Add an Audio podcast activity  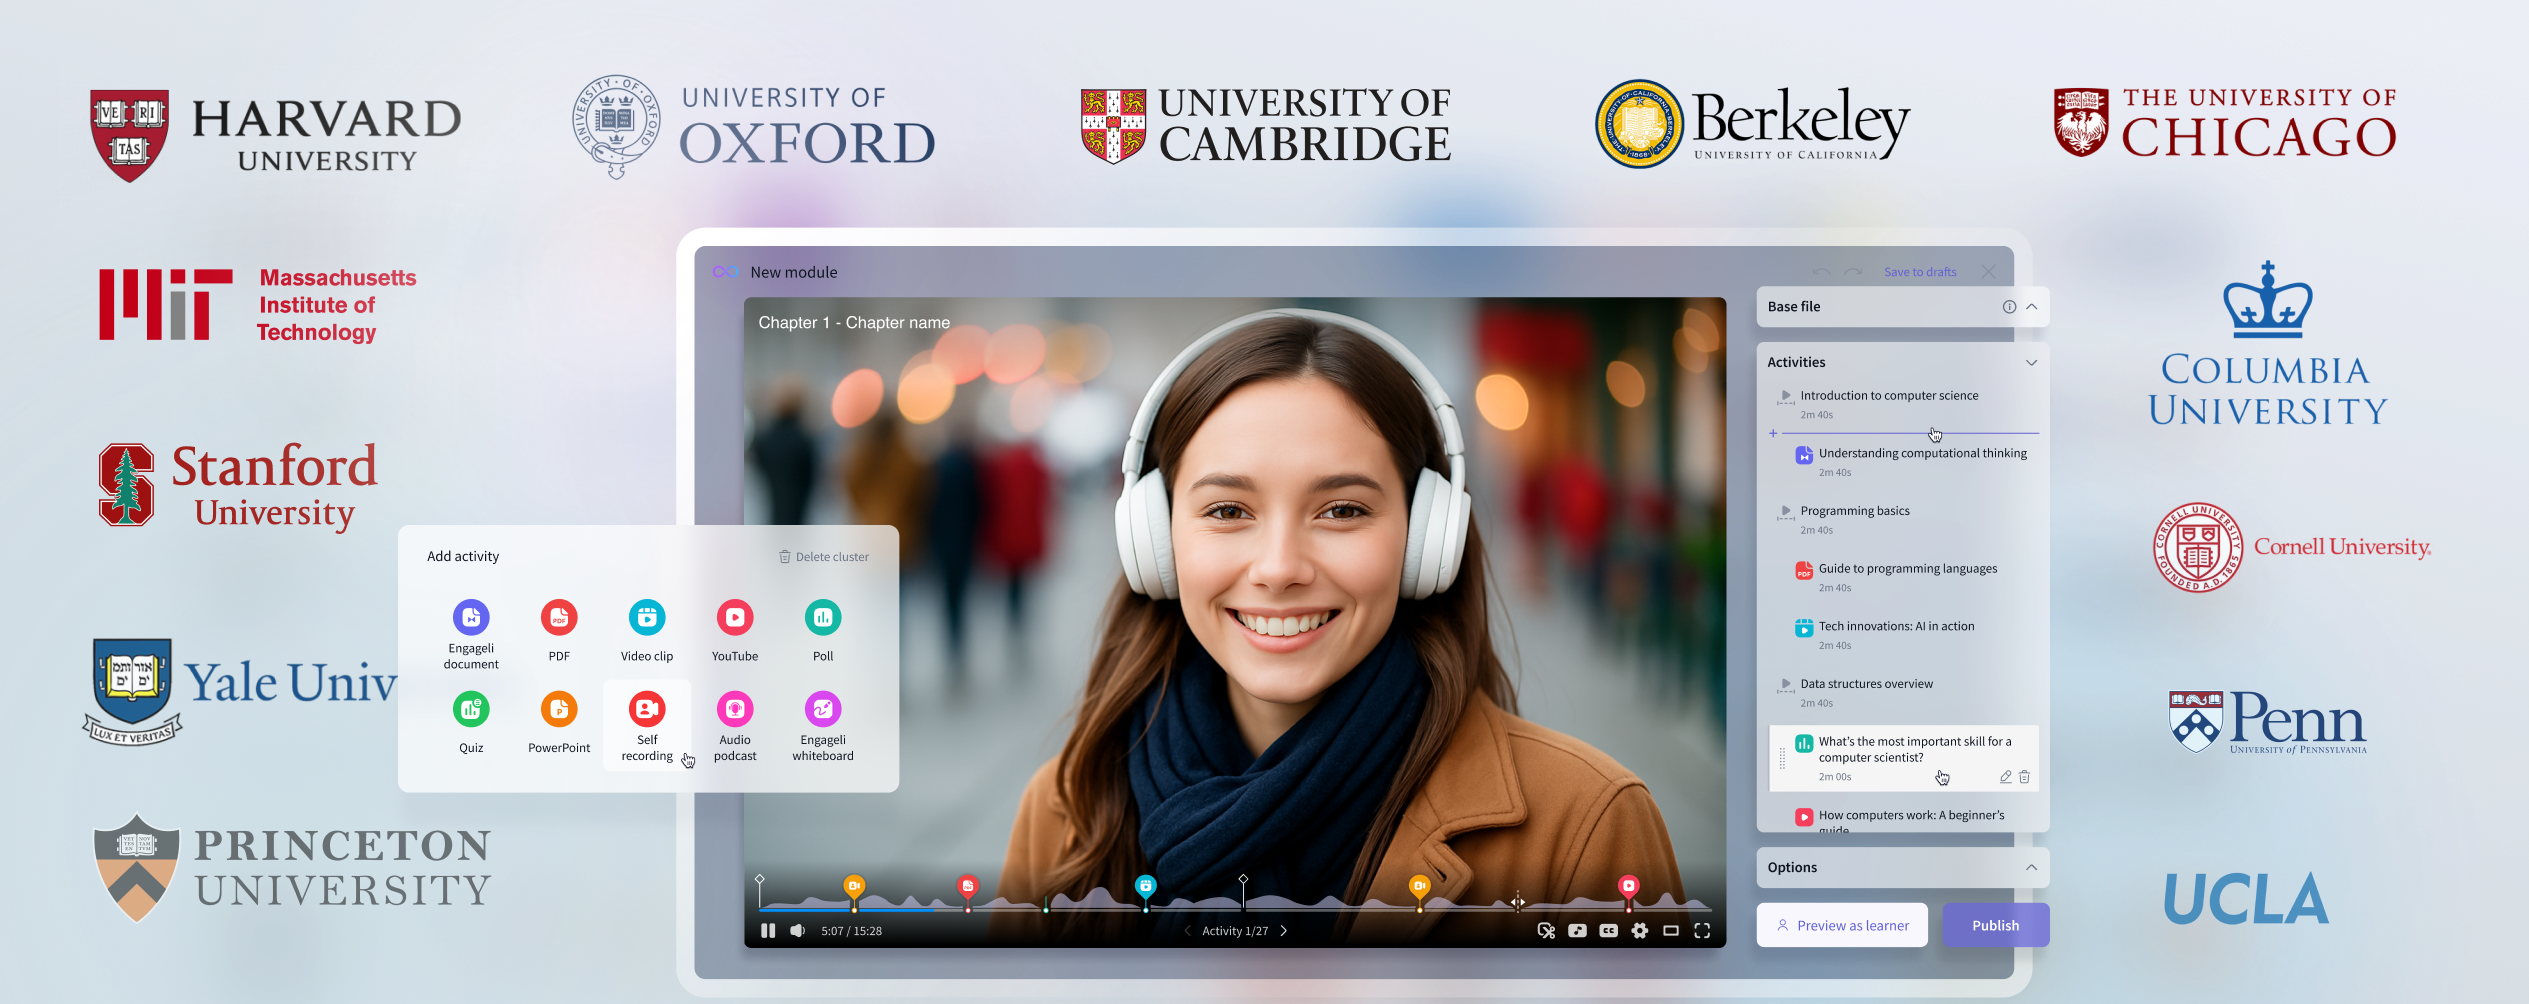[x=735, y=726]
